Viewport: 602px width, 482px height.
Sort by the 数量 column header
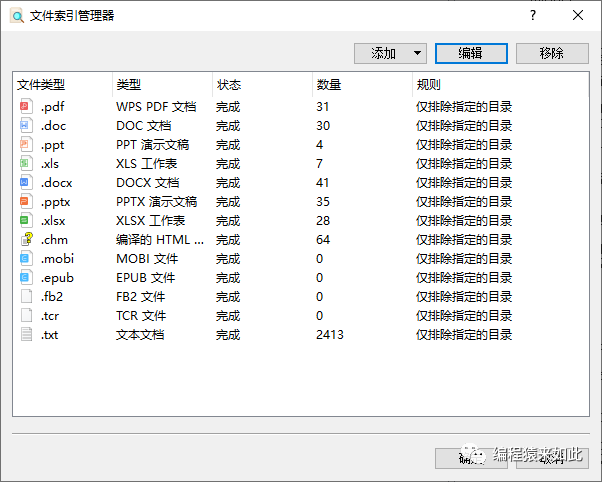[329, 84]
